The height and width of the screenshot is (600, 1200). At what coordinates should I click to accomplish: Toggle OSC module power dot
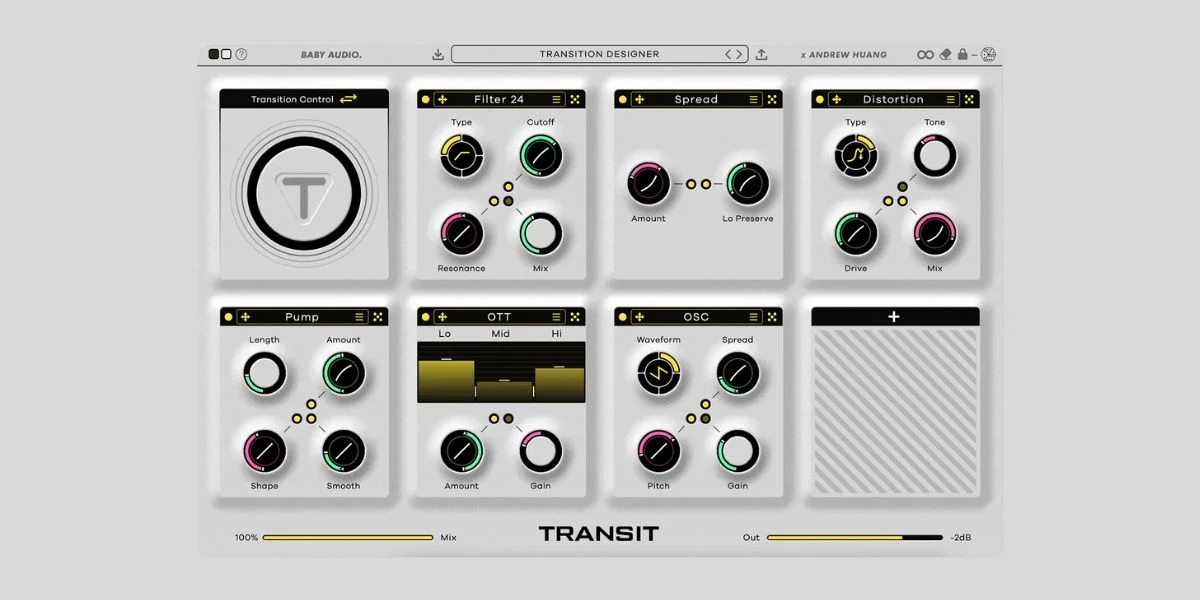622,317
